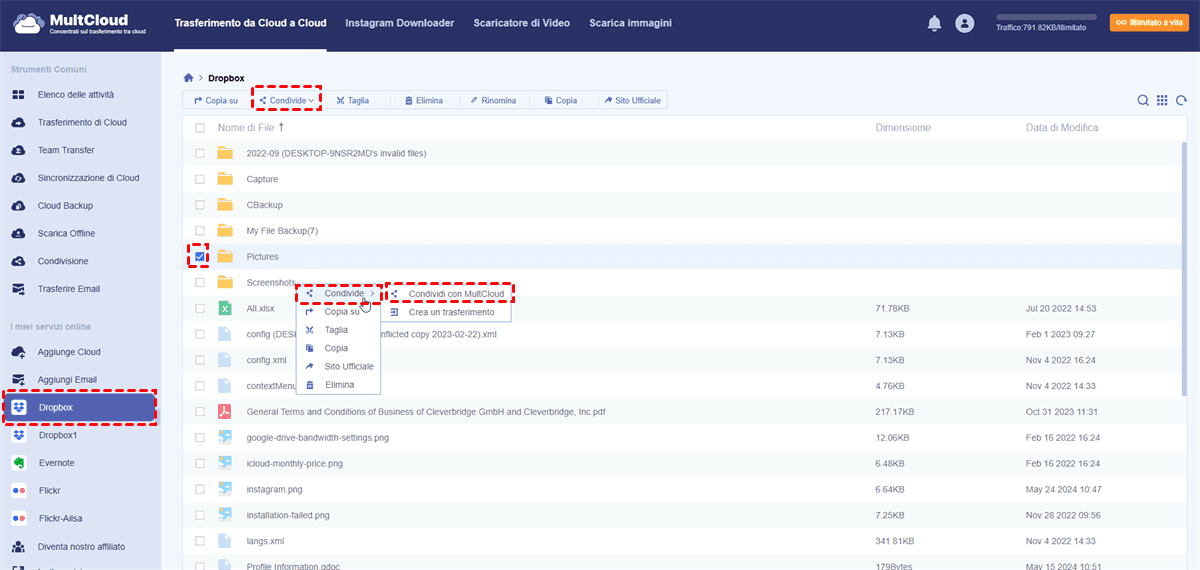
Task: Click the traffic usage progress bar
Action: point(1046,17)
